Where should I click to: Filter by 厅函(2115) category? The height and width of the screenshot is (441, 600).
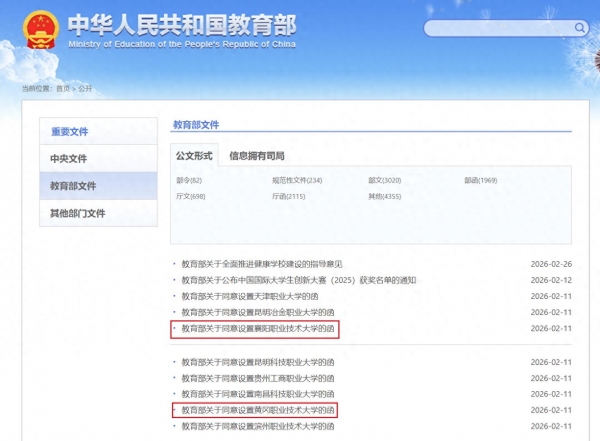click(292, 197)
